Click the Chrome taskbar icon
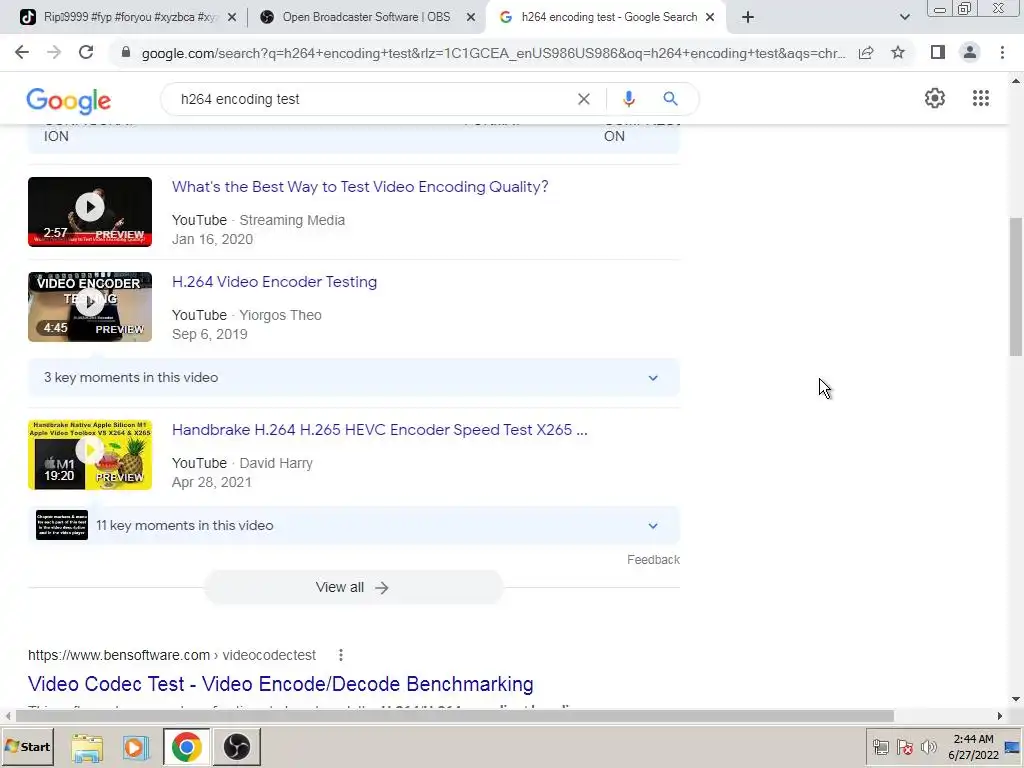 (x=187, y=747)
